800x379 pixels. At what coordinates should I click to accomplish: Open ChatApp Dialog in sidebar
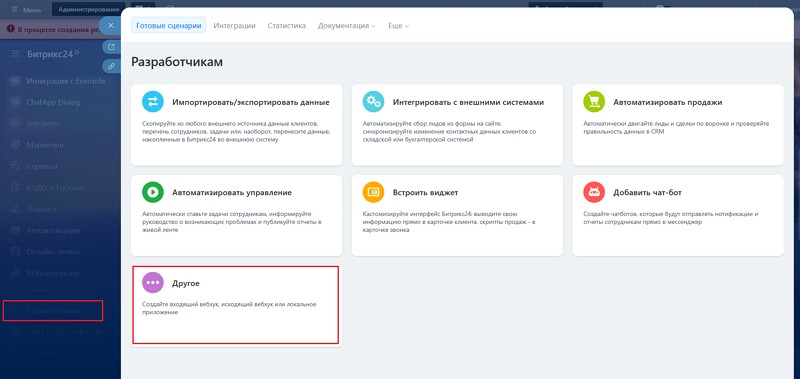pyautogui.click(x=53, y=103)
